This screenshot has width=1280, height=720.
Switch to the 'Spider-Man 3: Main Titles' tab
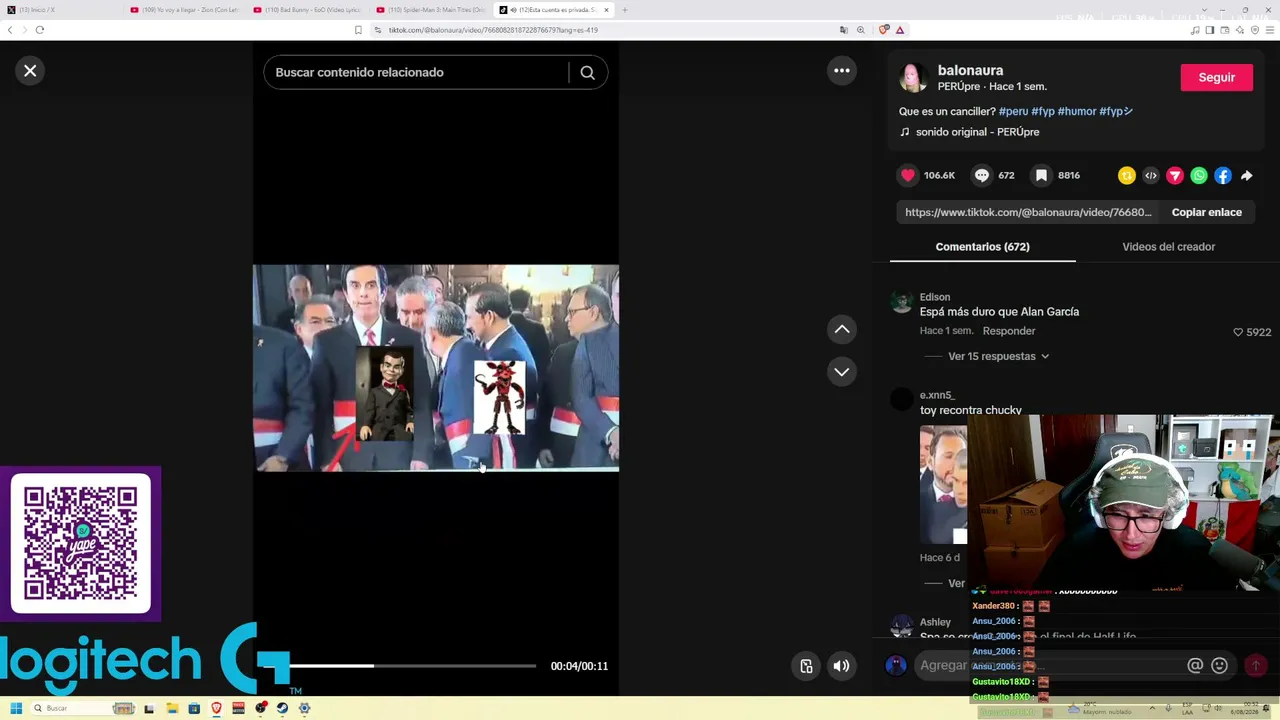(430, 10)
